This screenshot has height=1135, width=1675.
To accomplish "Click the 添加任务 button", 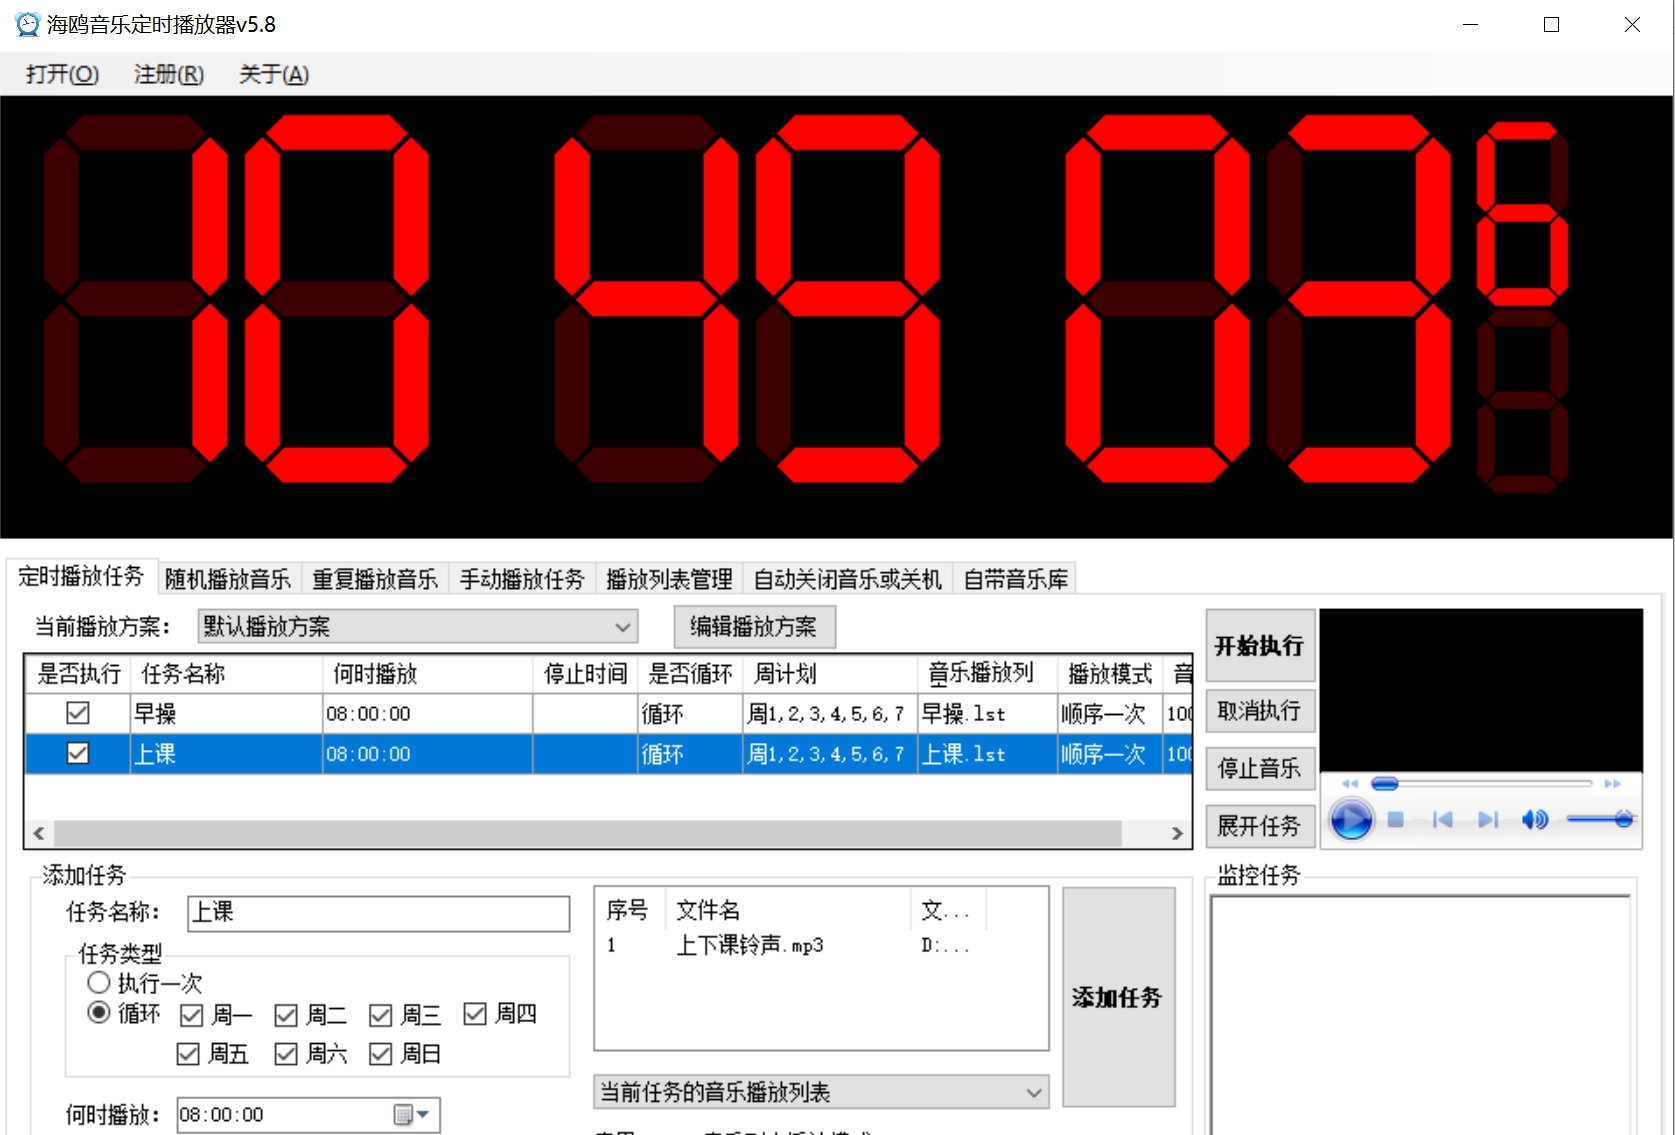I will coord(1117,997).
